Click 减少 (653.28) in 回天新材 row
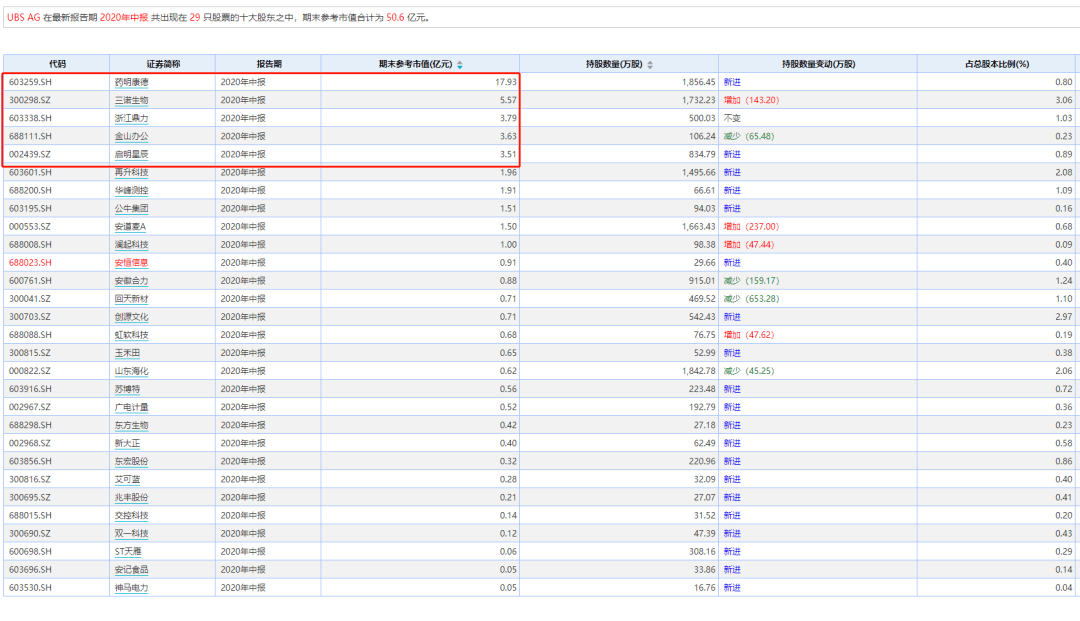 (750, 299)
